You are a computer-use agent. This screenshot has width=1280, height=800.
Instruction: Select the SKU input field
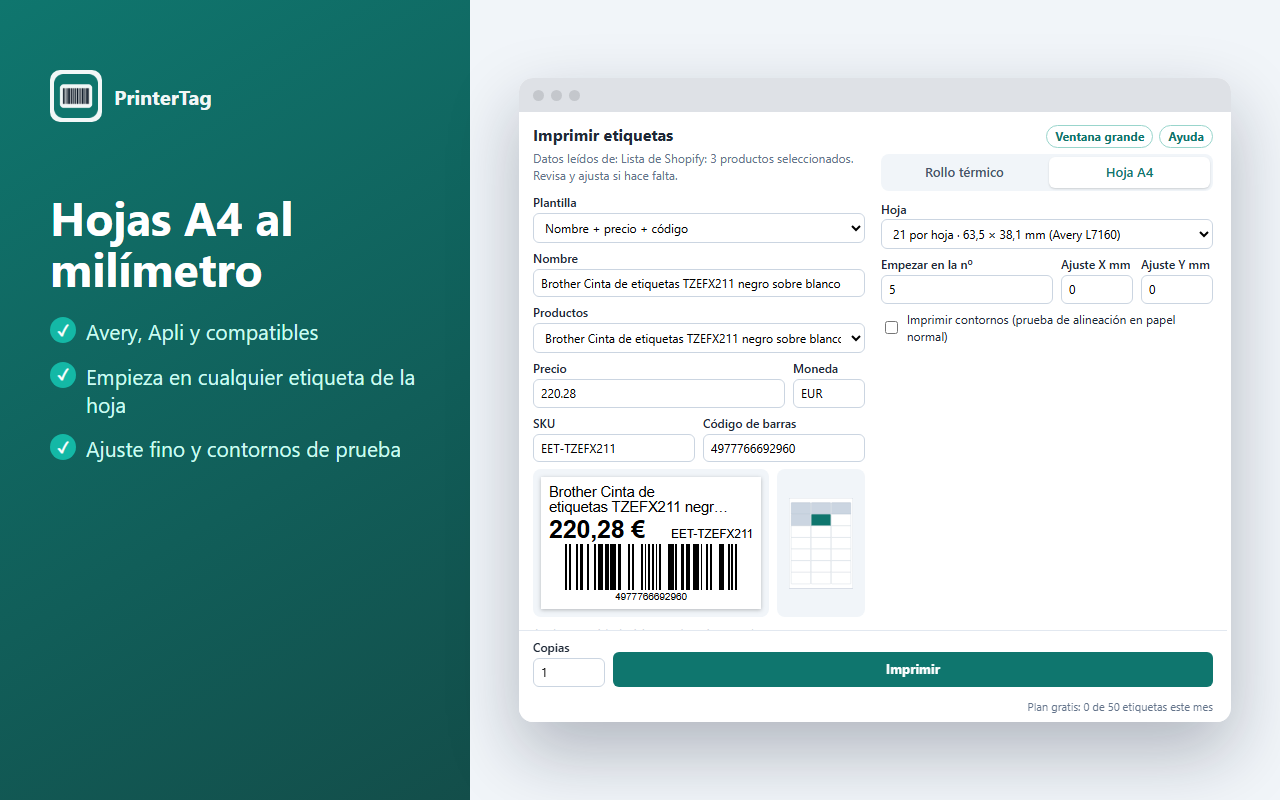coord(614,448)
